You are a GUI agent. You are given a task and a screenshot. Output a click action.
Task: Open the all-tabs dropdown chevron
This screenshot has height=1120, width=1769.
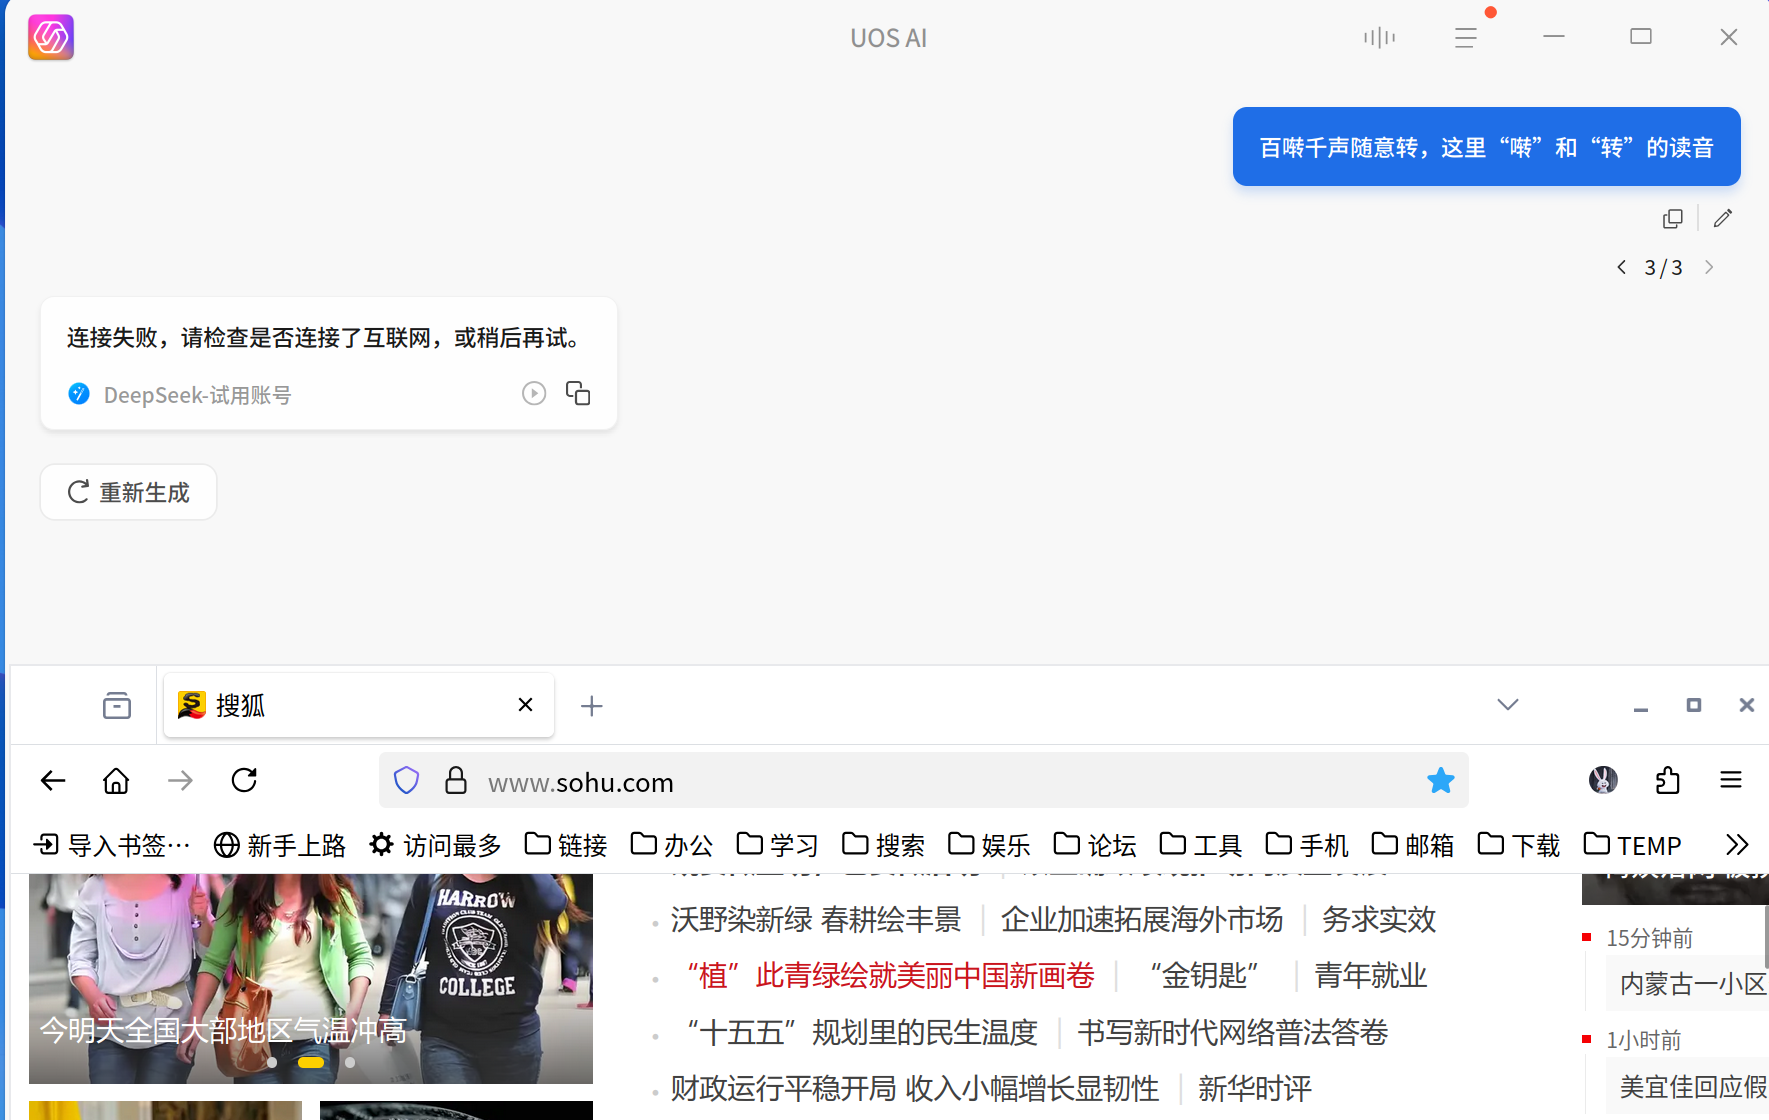(1507, 704)
